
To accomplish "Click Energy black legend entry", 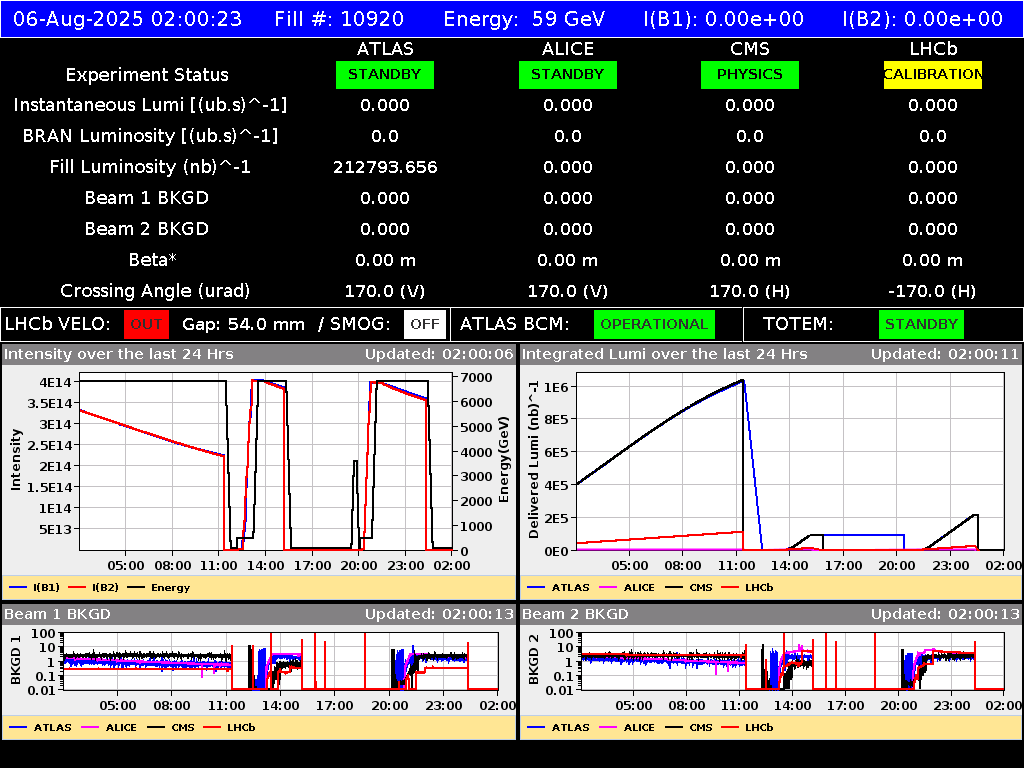I will pyautogui.click(x=158, y=587).
